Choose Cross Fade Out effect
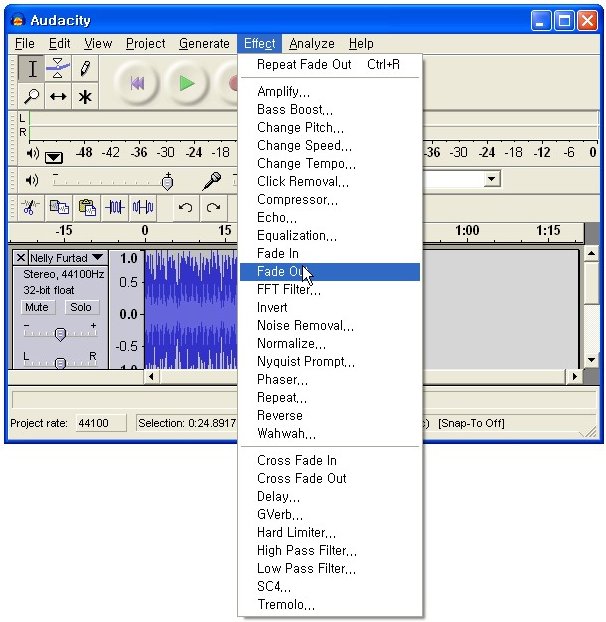Image resolution: width=606 pixels, height=622 pixels. pyautogui.click(x=330, y=478)
